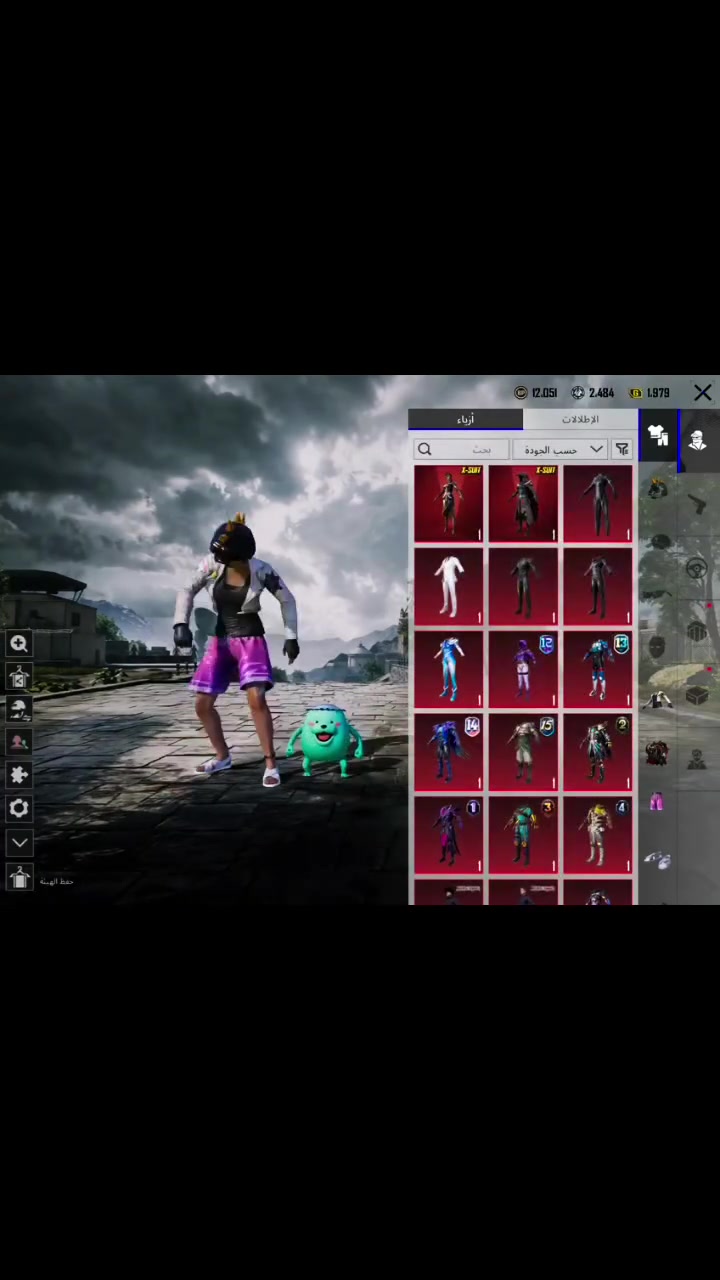This screenshot has width=720, height=1280.
Task: Select the outfit with badge 15
Action: pos(523,752)
